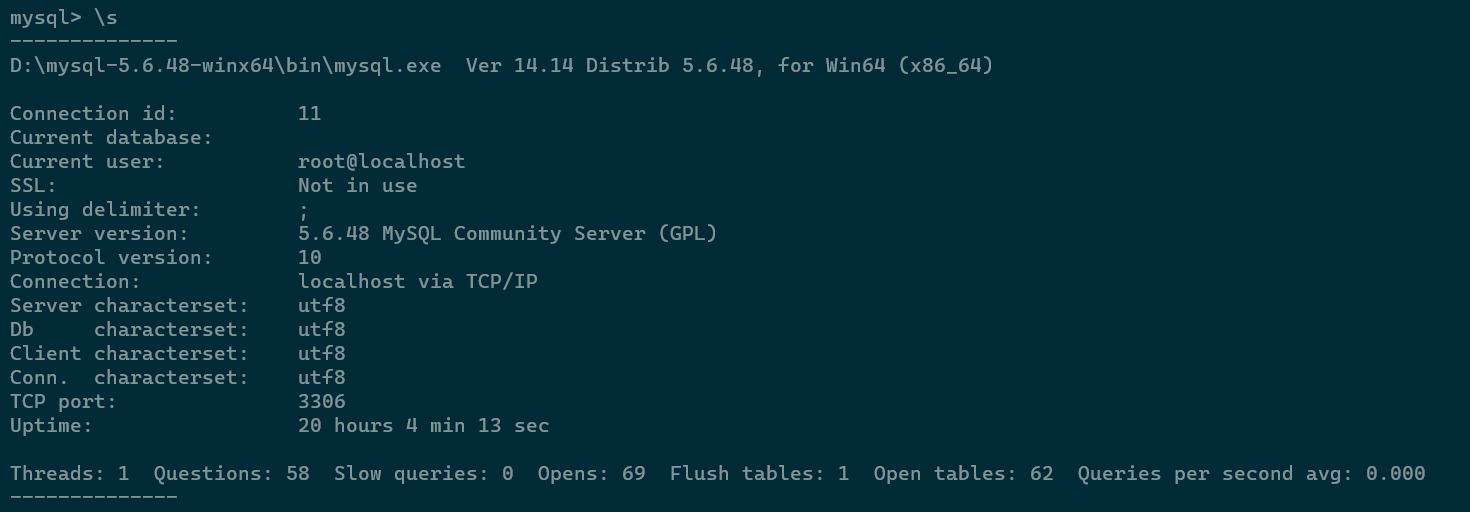The width and height of the screenshot is (1470, 512).
Task: Click the 'Using delimiter:' label
Action: (105, 210)
